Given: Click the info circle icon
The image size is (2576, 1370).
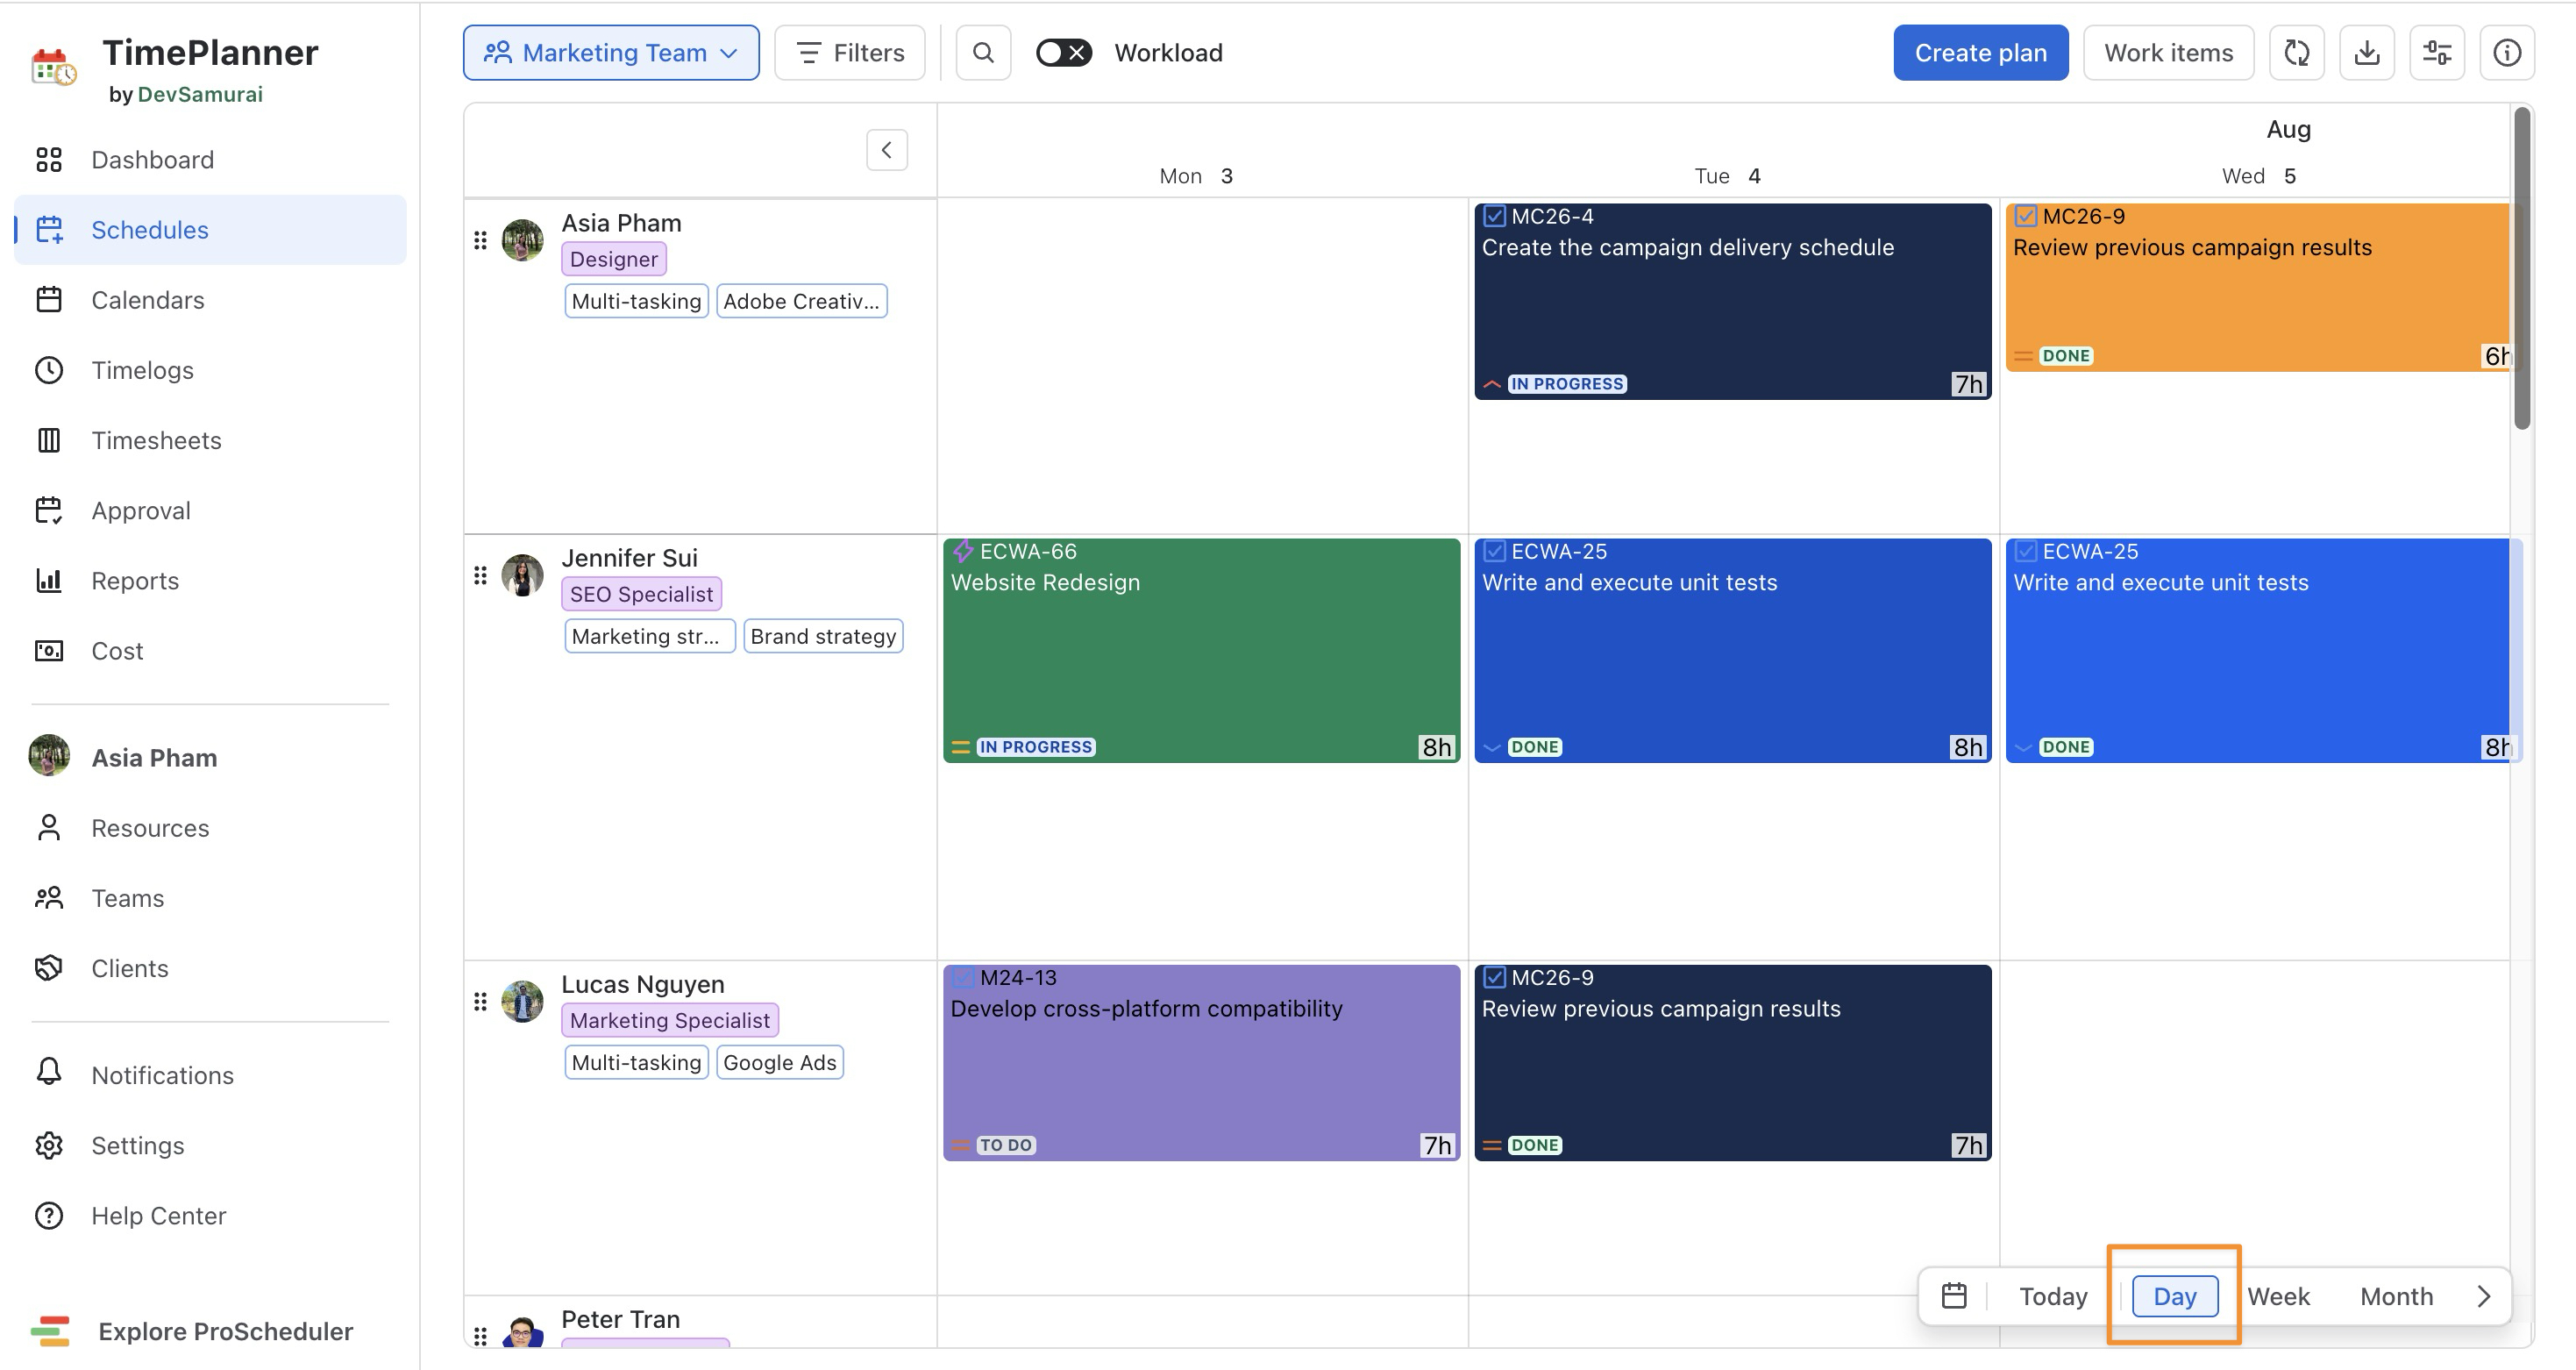Looking at the screenshot, I should (2507, 53).
